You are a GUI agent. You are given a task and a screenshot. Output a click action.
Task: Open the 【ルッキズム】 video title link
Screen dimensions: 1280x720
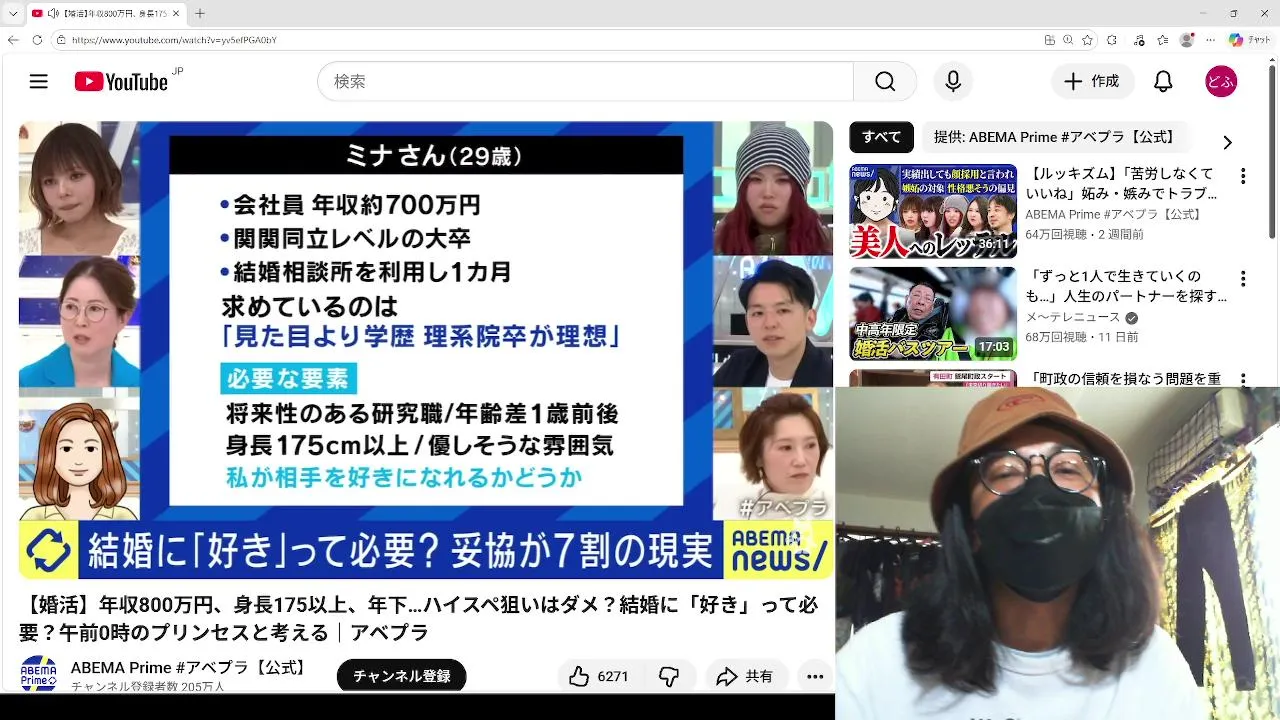click(1121, 183)
